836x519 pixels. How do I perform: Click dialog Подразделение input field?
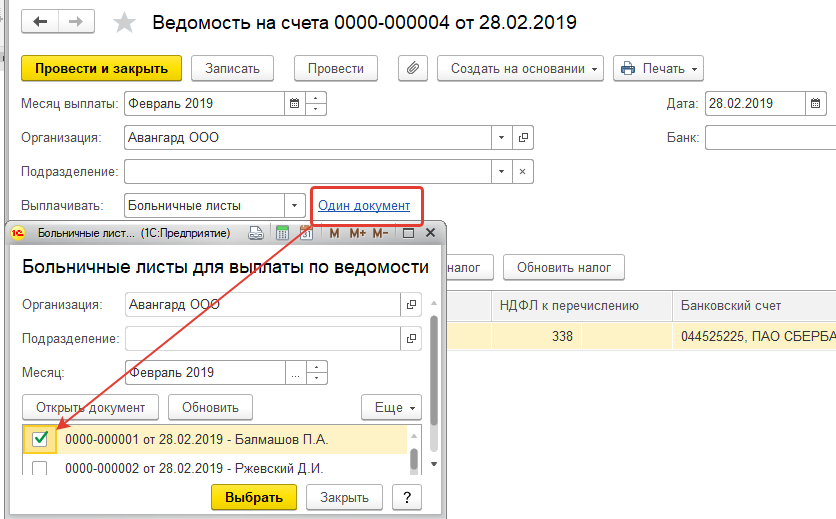coord(263,339)
